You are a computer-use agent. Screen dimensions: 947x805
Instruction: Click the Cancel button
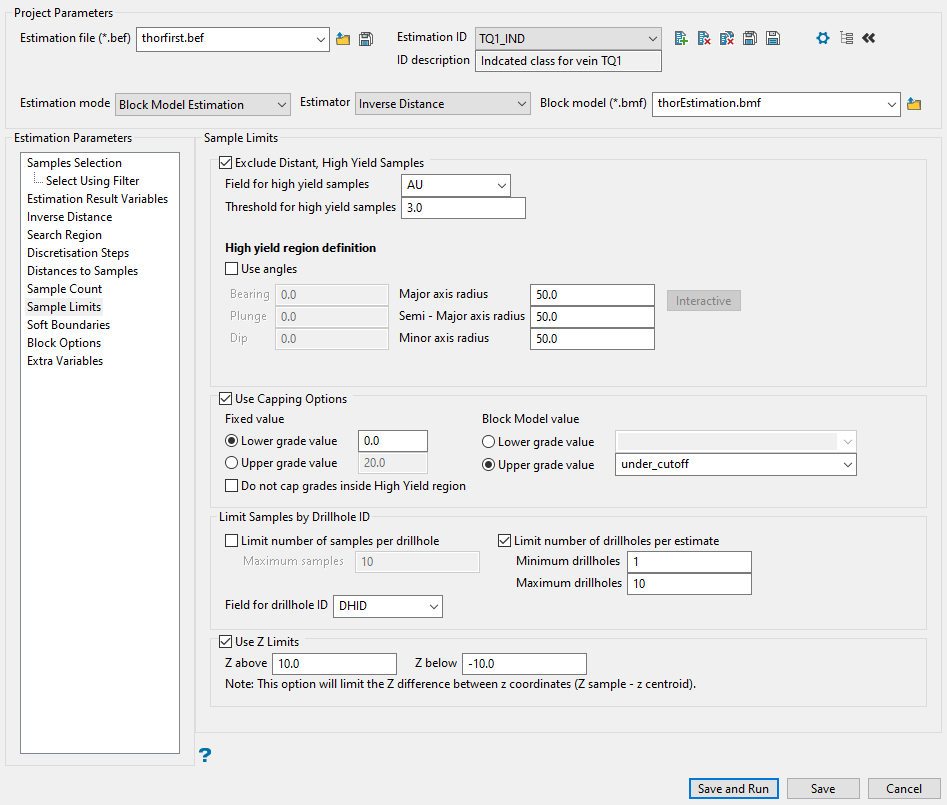pyautogui.click(x=903, y=789)
